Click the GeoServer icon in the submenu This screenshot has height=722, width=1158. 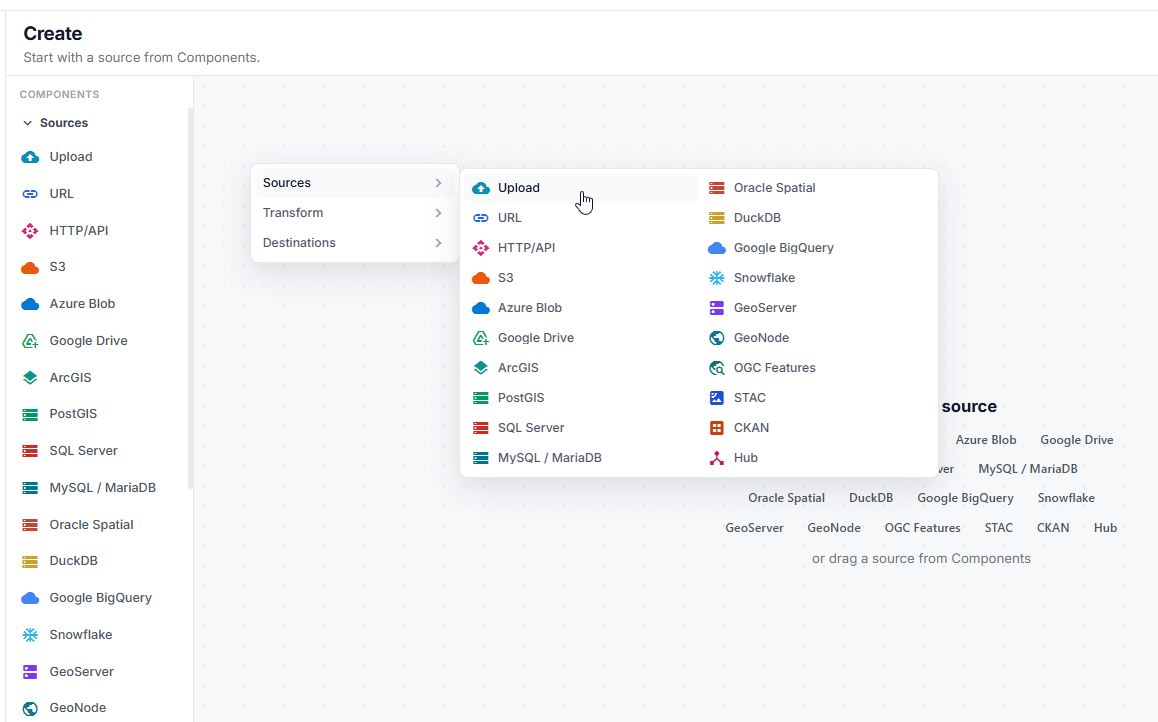716,308
